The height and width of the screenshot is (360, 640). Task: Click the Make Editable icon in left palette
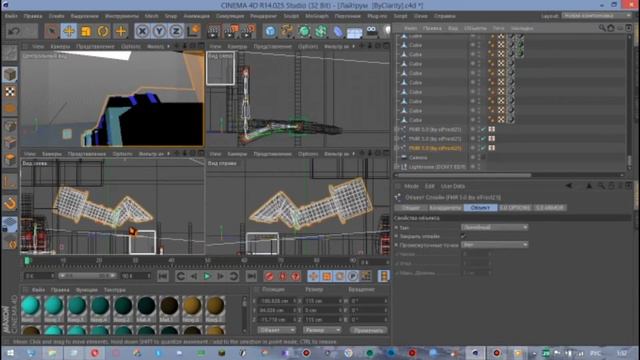pos(10,53)
